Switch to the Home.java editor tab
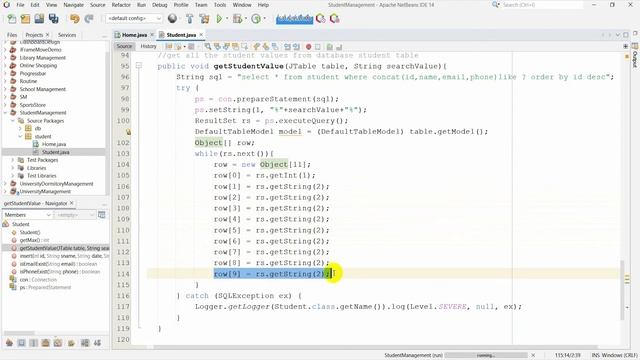Viewport: 640px width, 360px height. (x=134, y=35)
